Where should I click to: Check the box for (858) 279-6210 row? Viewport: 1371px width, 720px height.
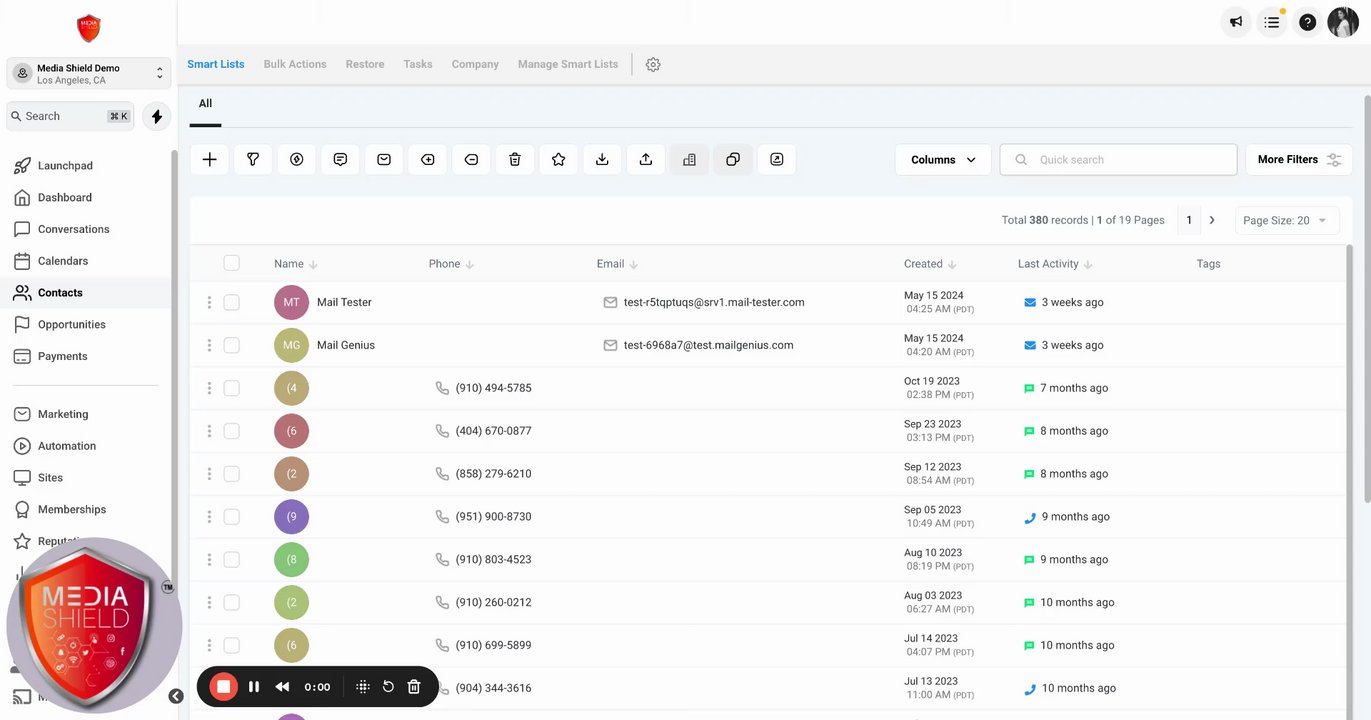(232, 474)
